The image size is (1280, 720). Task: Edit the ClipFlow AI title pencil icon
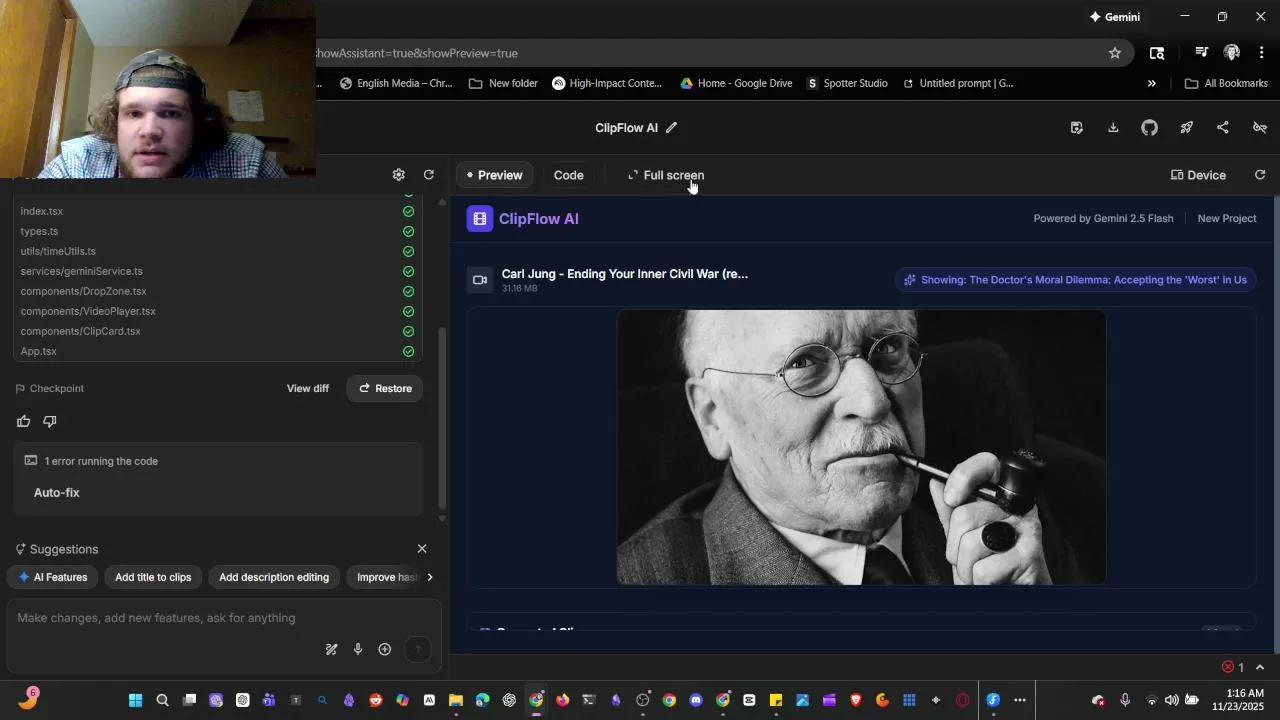pyautogui.click(x=672, y=127)
